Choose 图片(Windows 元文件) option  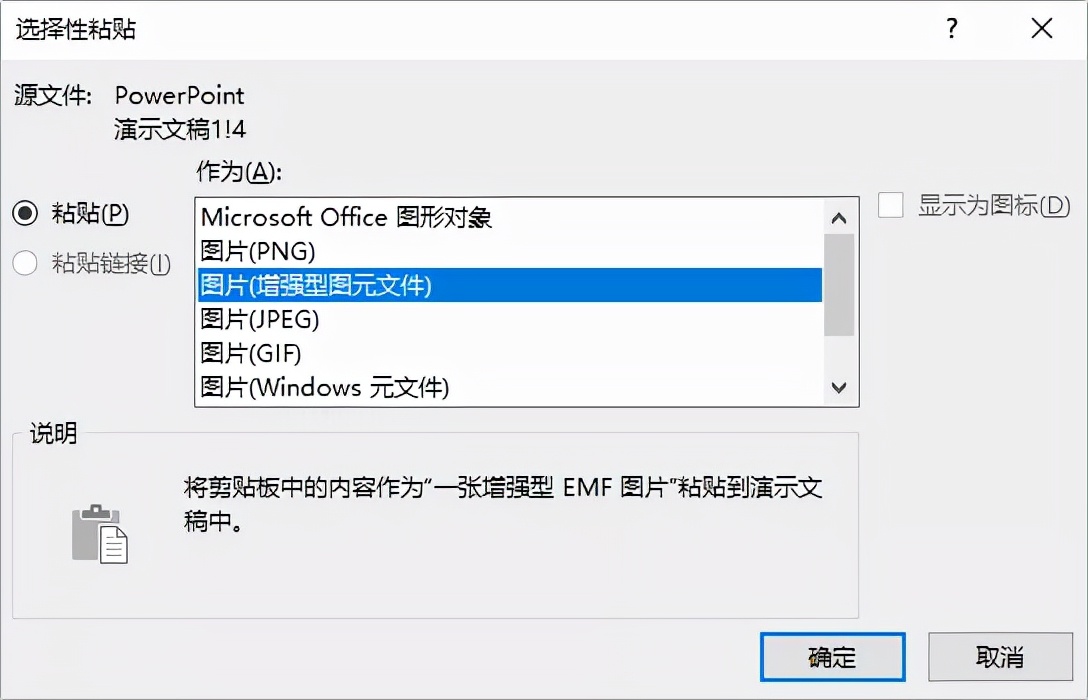(x=509, y=387)
